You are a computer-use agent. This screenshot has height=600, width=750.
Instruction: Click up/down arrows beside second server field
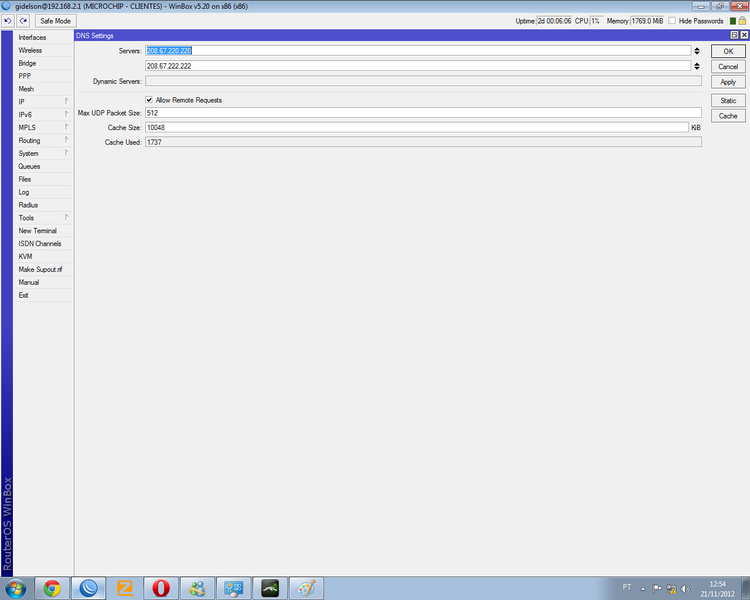coord(697,66)
